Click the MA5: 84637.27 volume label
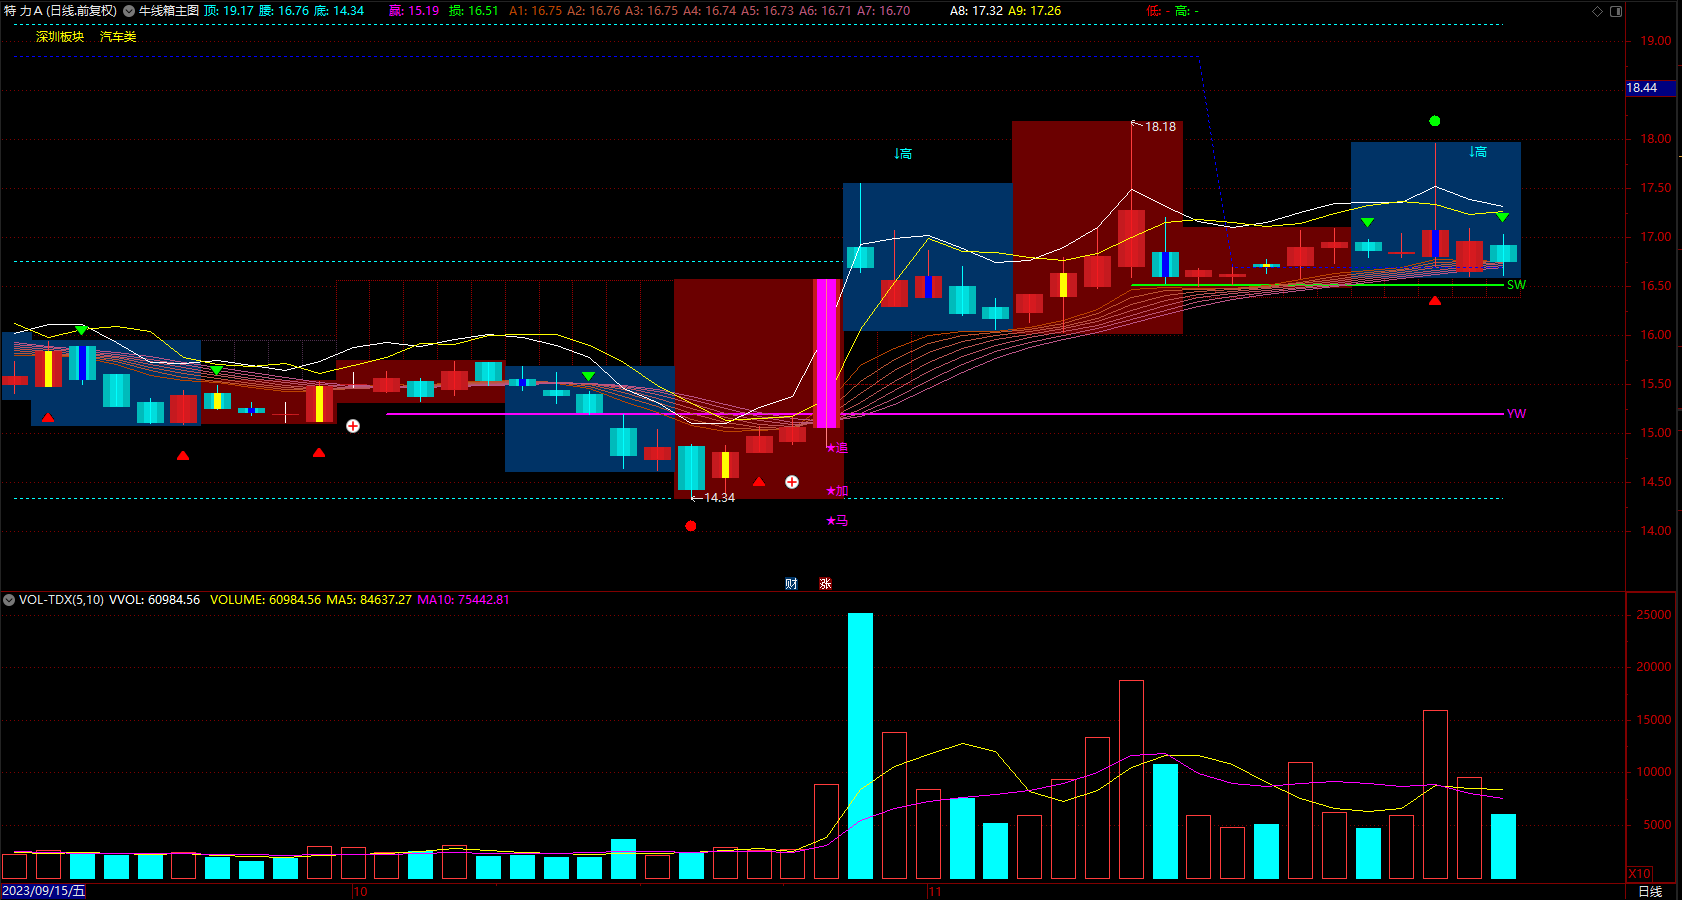 [x=369, y=600]
